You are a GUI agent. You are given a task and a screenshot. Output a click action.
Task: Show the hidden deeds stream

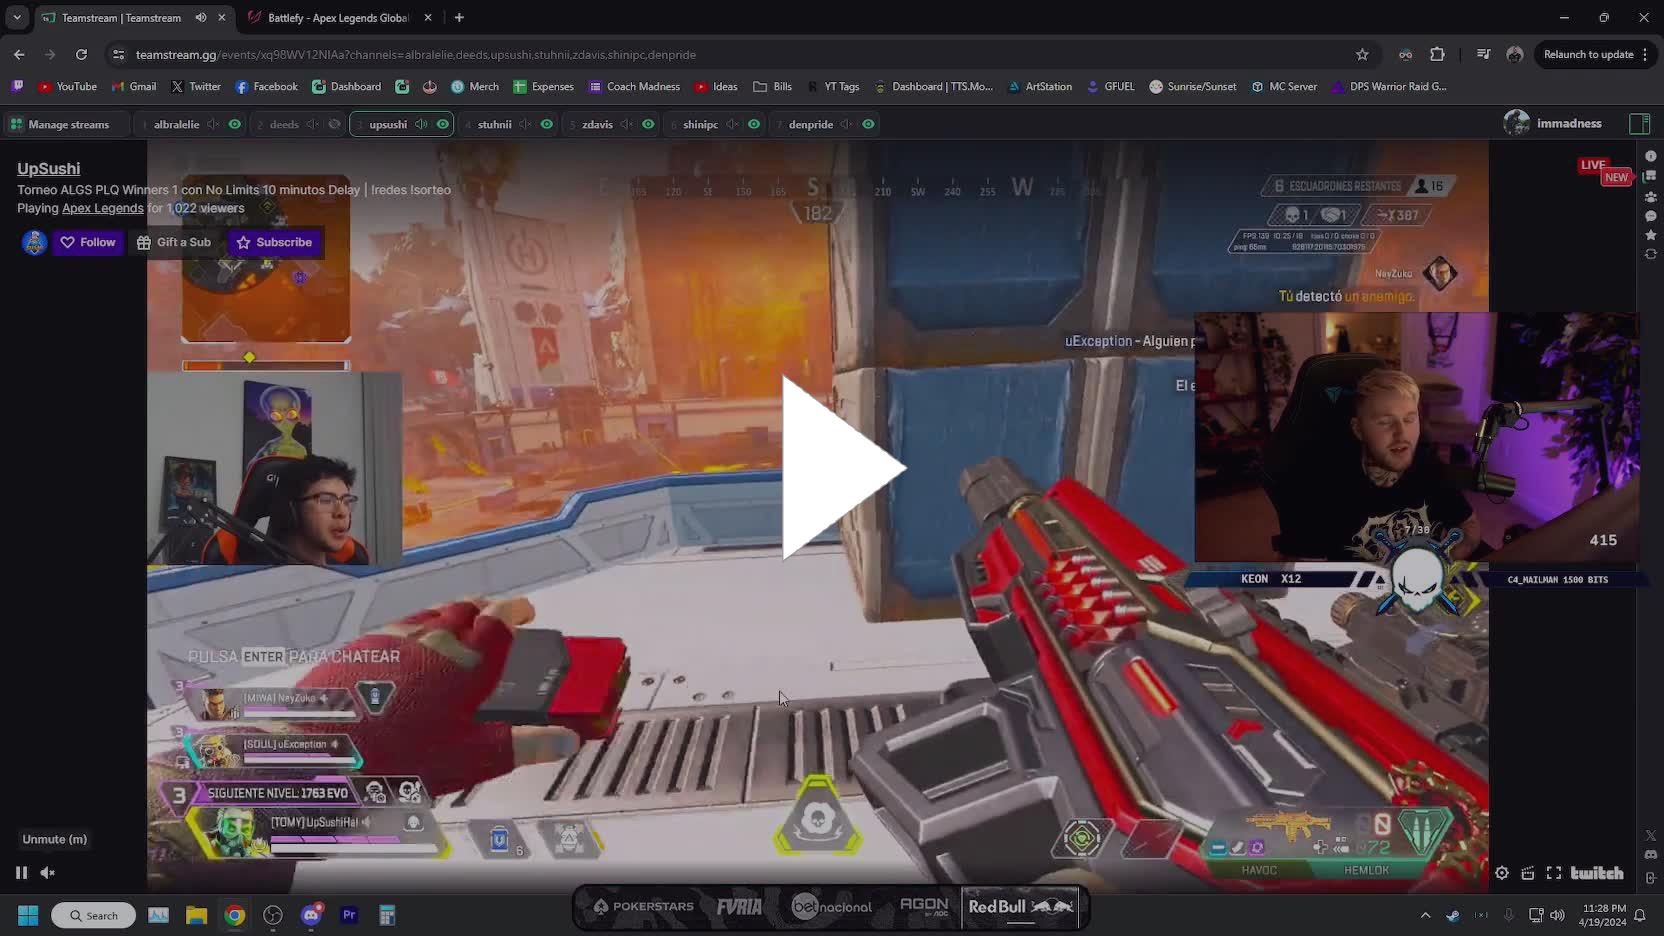pyautogui.click(x=335, y=125)
